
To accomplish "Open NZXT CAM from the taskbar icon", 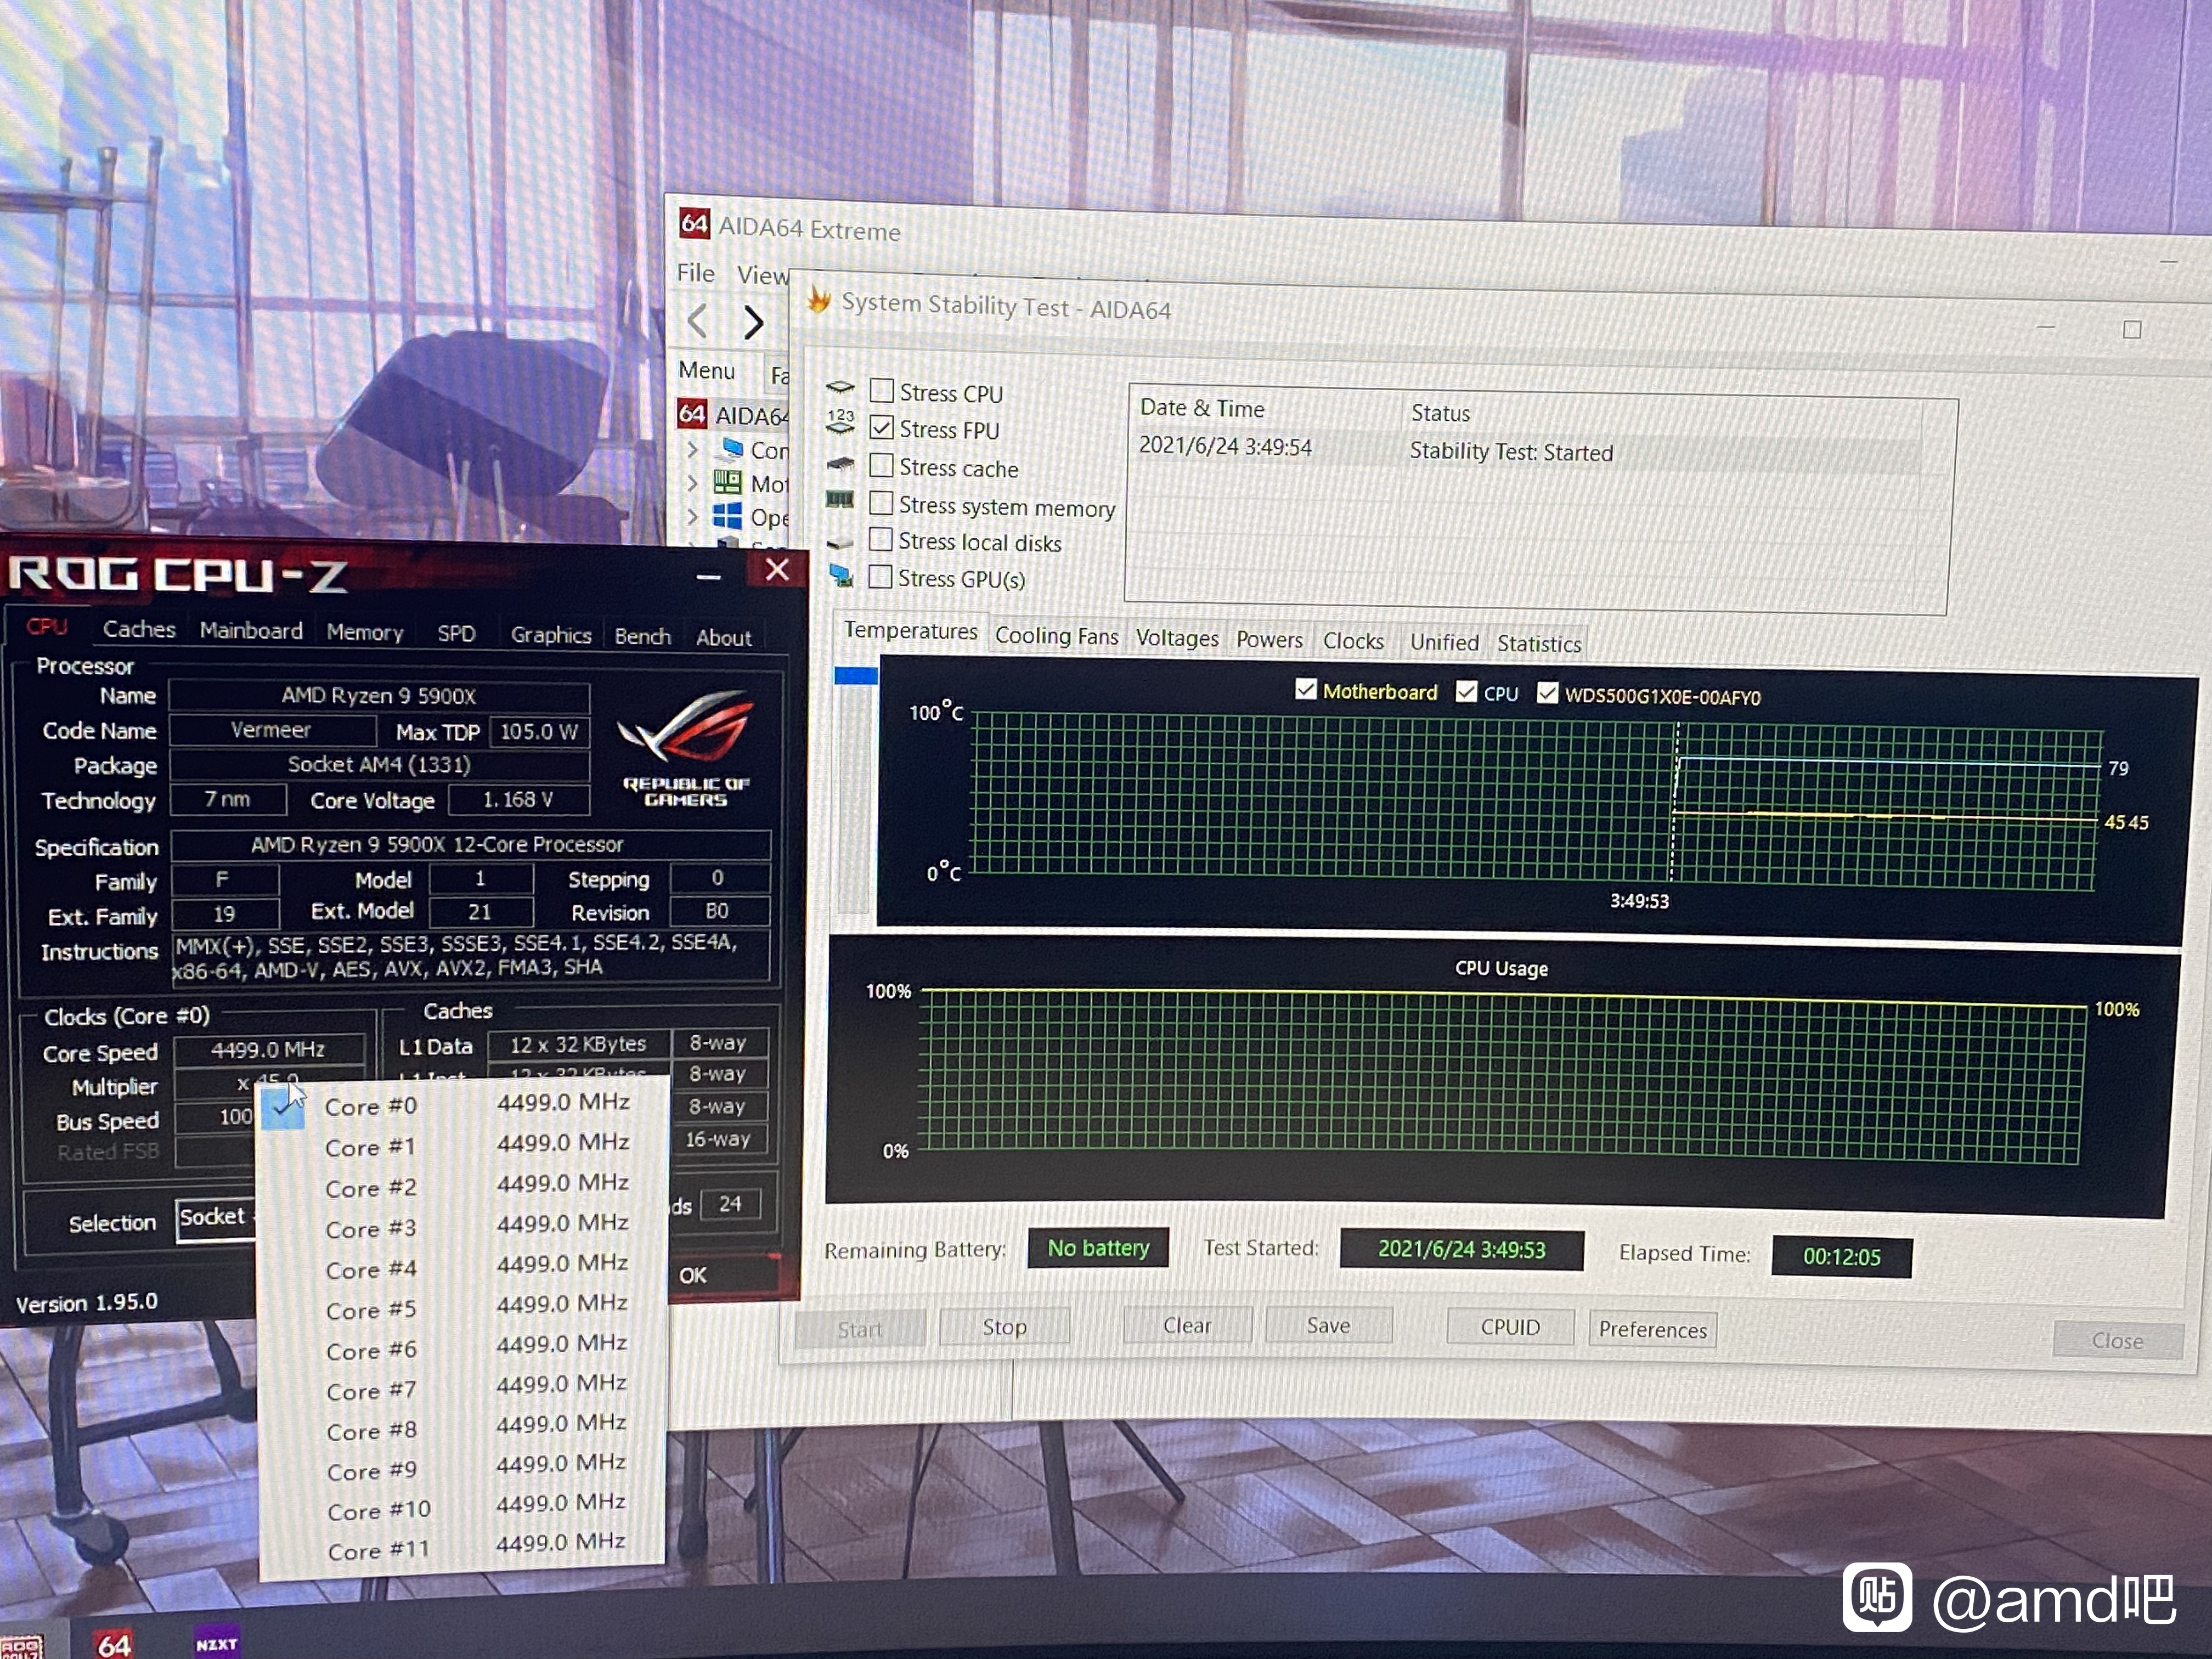I will (216, 1643).
